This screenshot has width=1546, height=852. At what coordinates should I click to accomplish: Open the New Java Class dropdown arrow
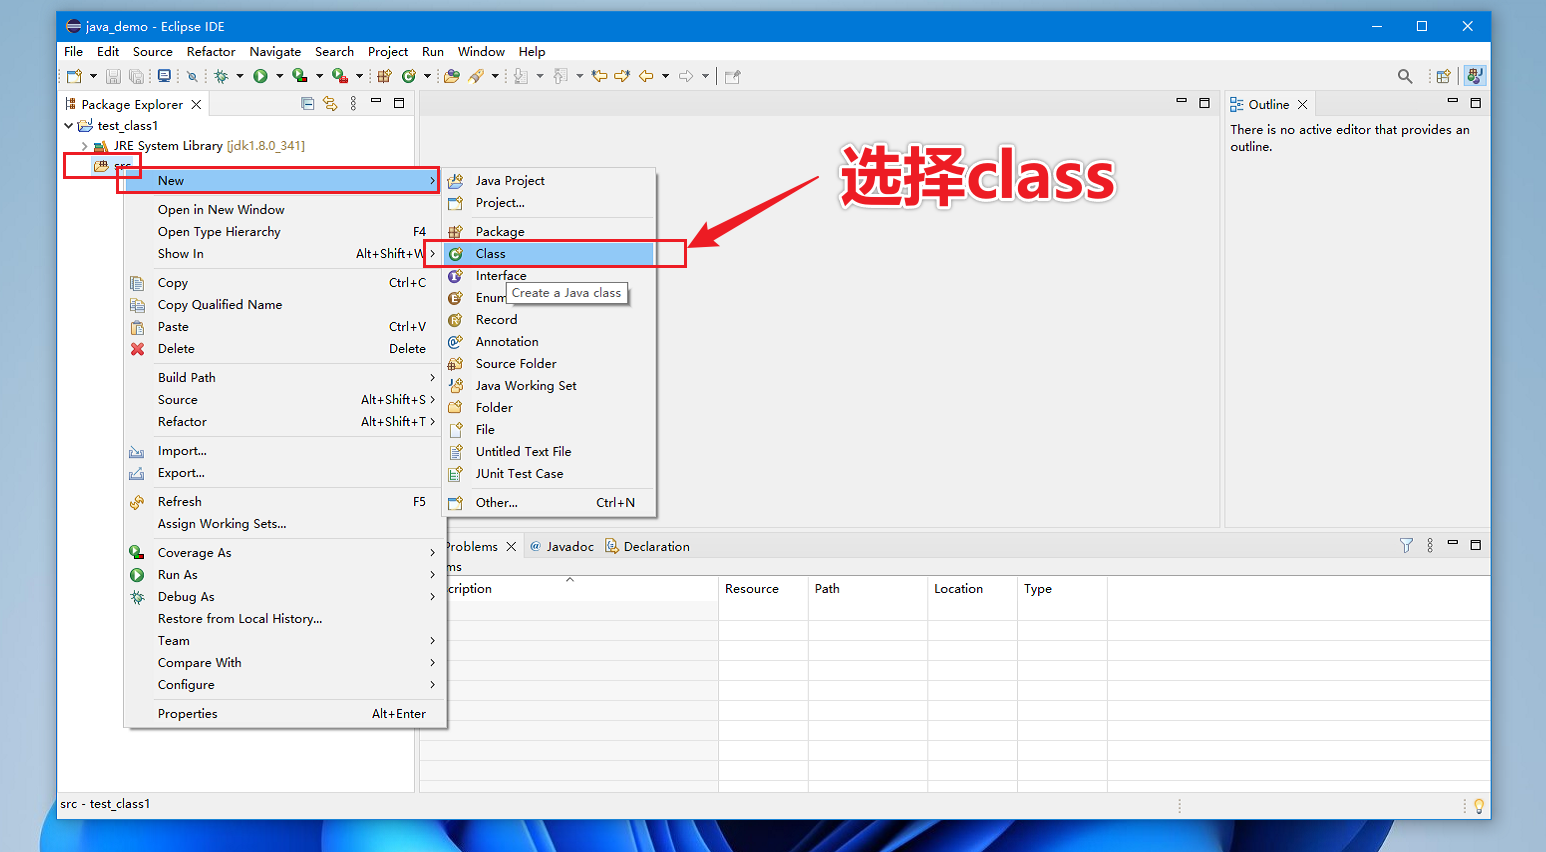427,76
